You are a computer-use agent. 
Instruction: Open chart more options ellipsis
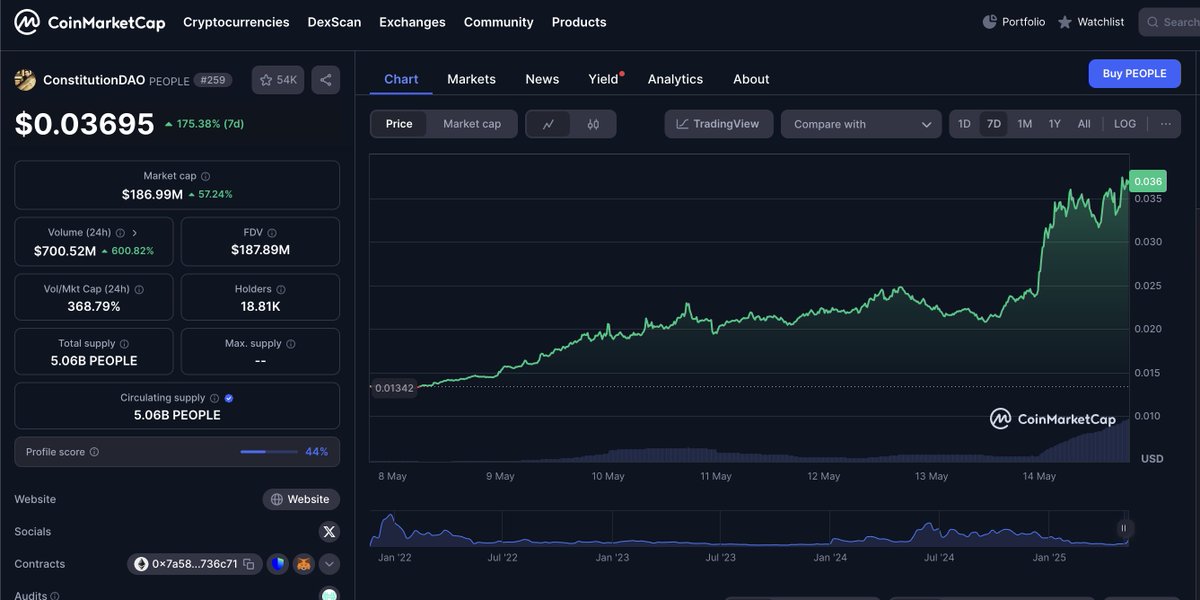1165,124
